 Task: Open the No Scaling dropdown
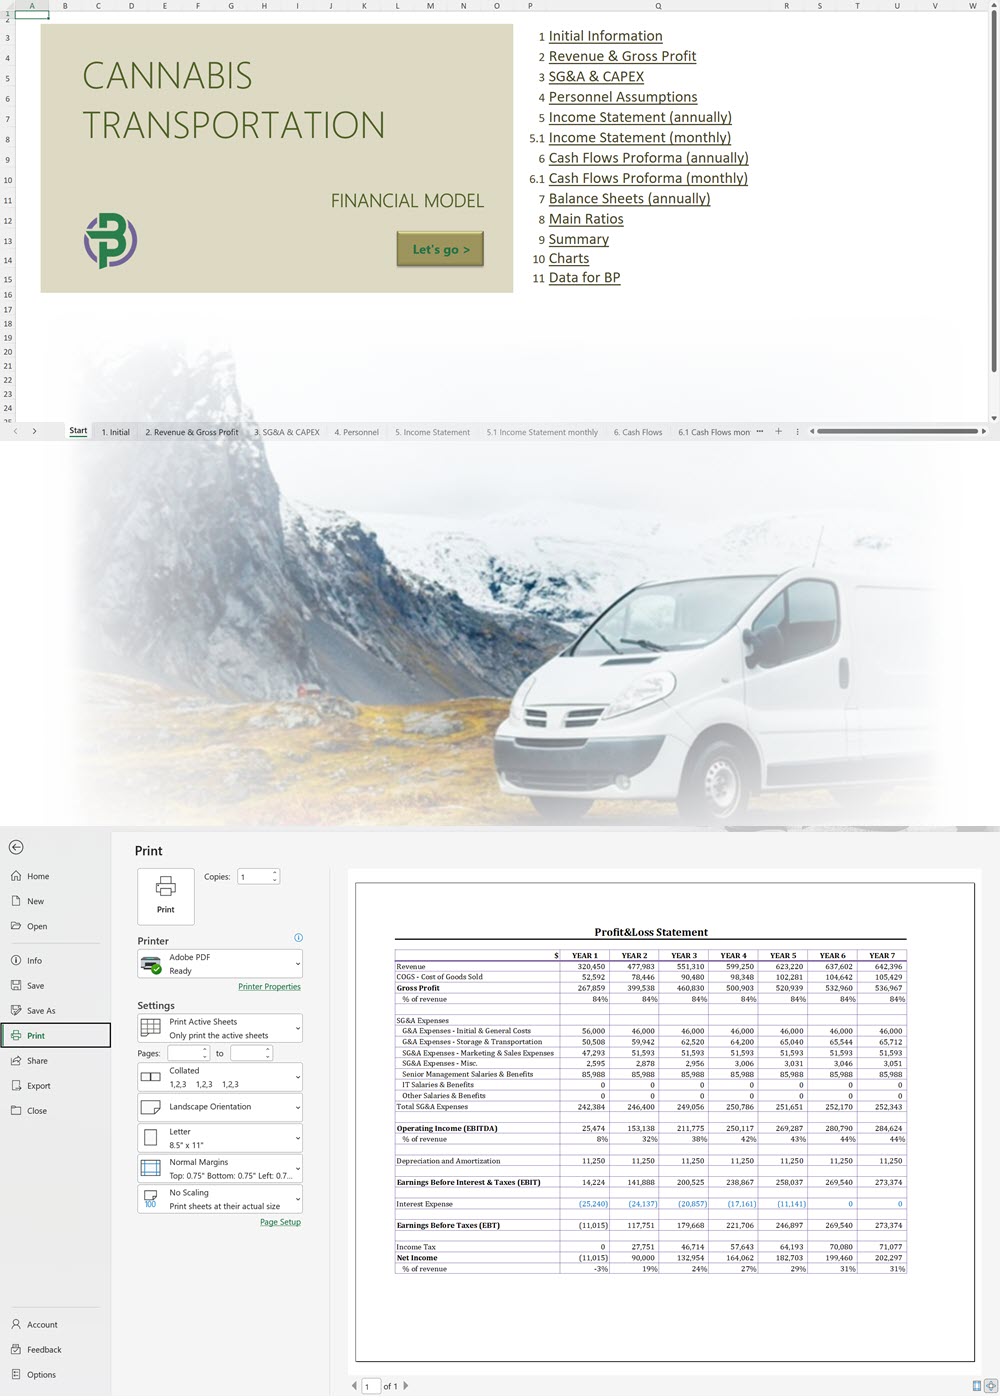220,1199
